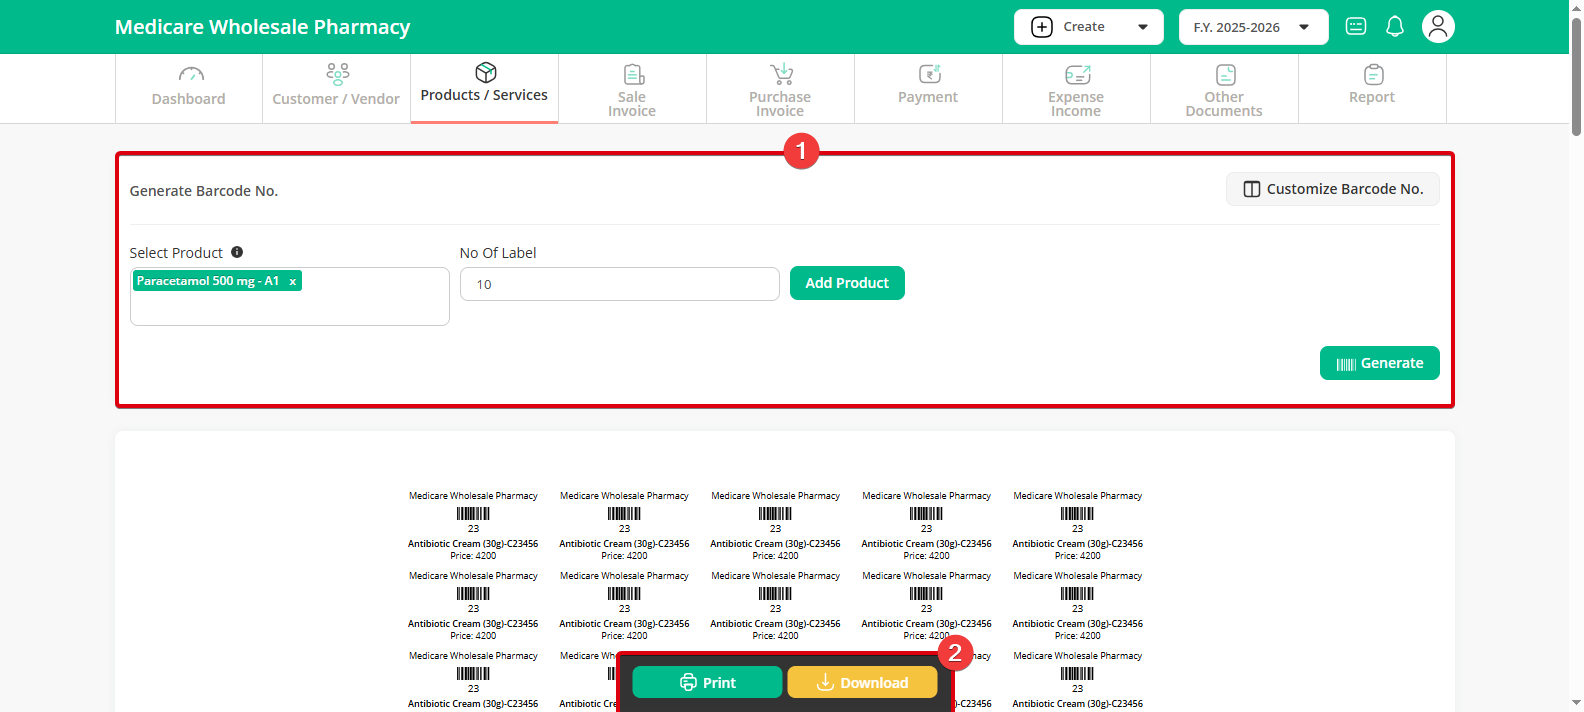Open the user profile avatar
The height and width of the screenshot is (712, 1584).
click(x=1438, y=27)
